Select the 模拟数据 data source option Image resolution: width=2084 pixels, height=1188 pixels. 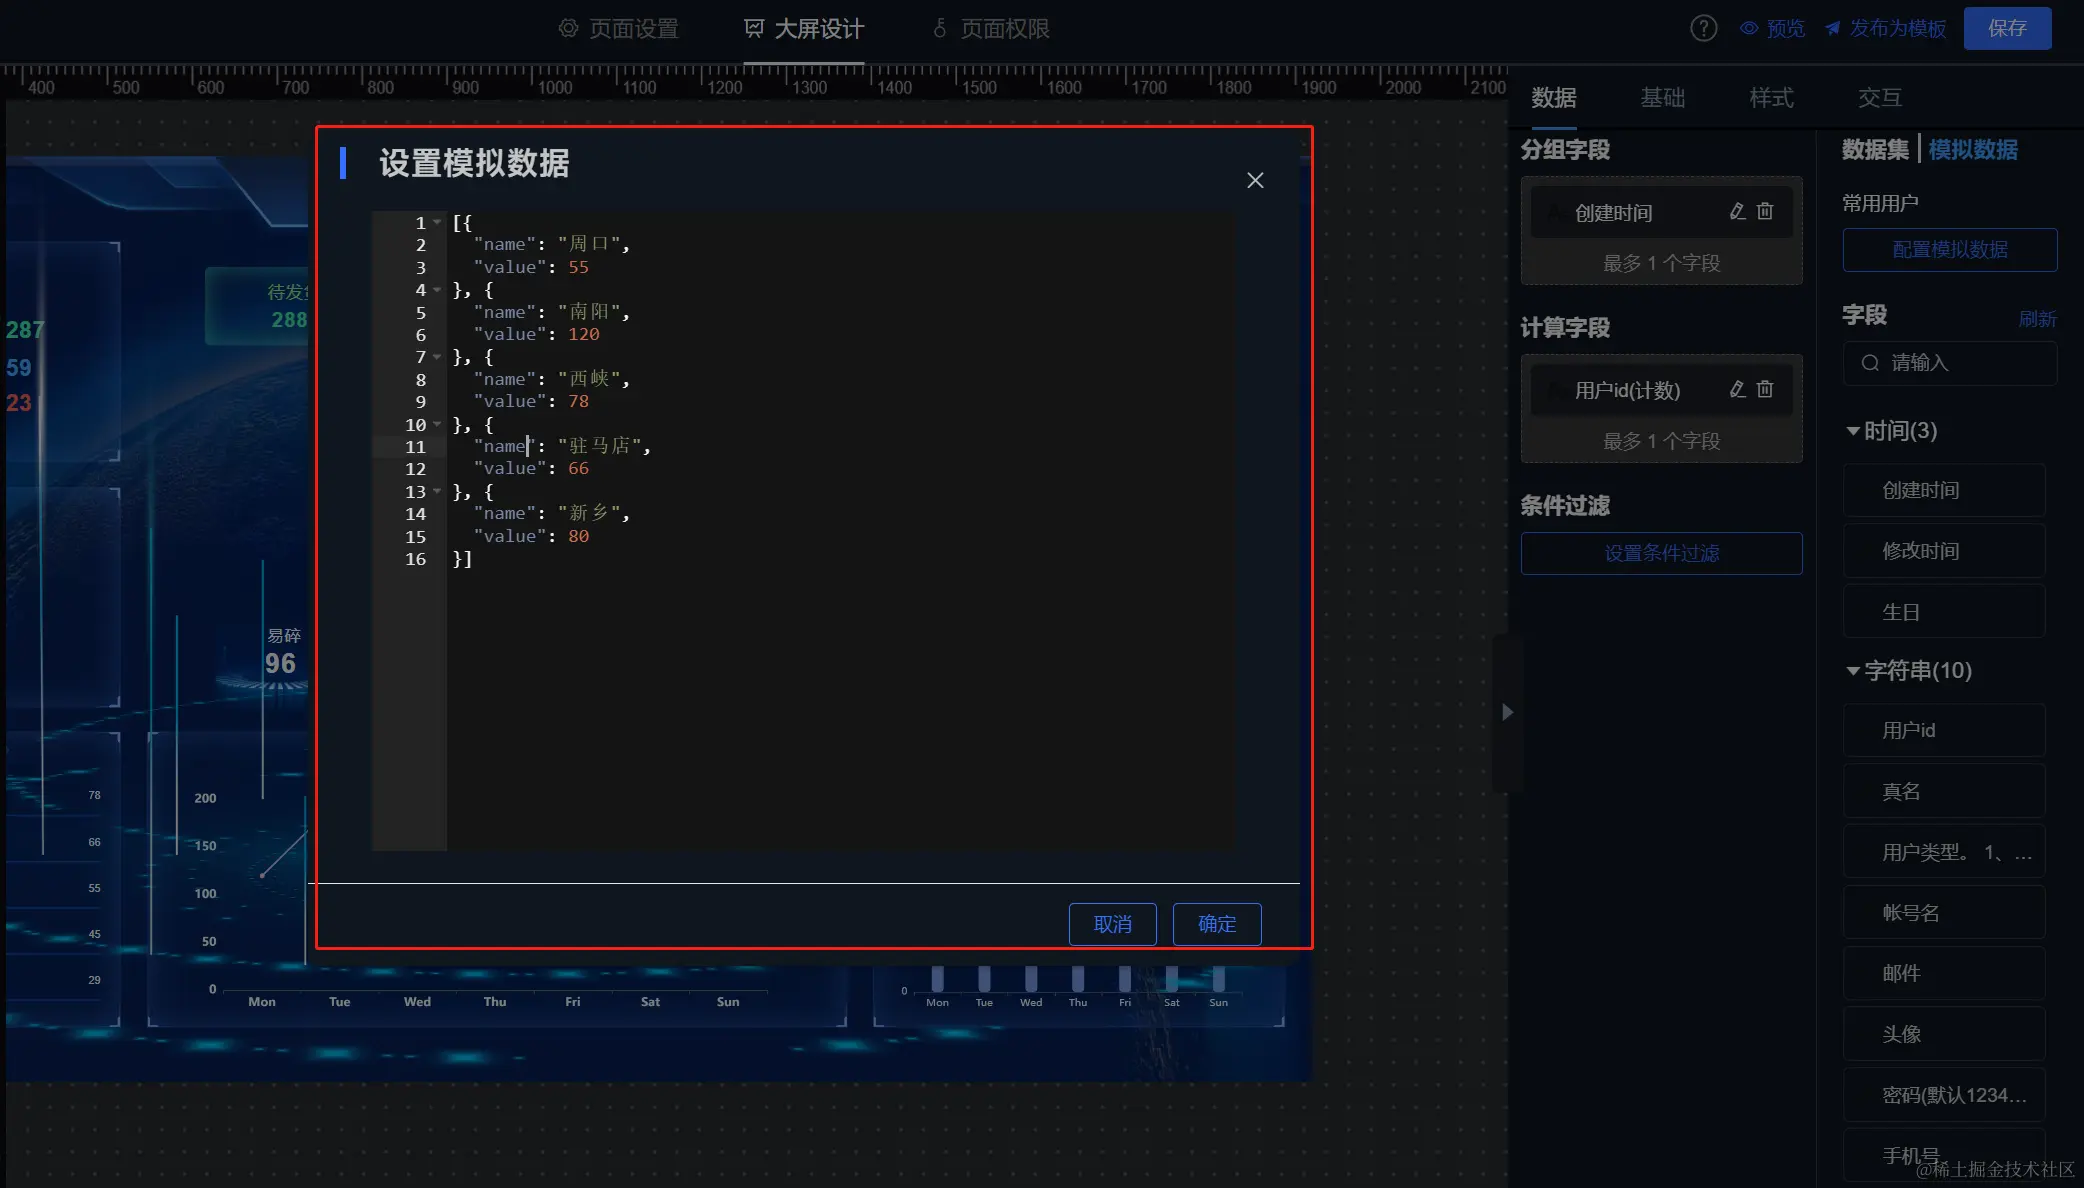(x=1972, y=150)
